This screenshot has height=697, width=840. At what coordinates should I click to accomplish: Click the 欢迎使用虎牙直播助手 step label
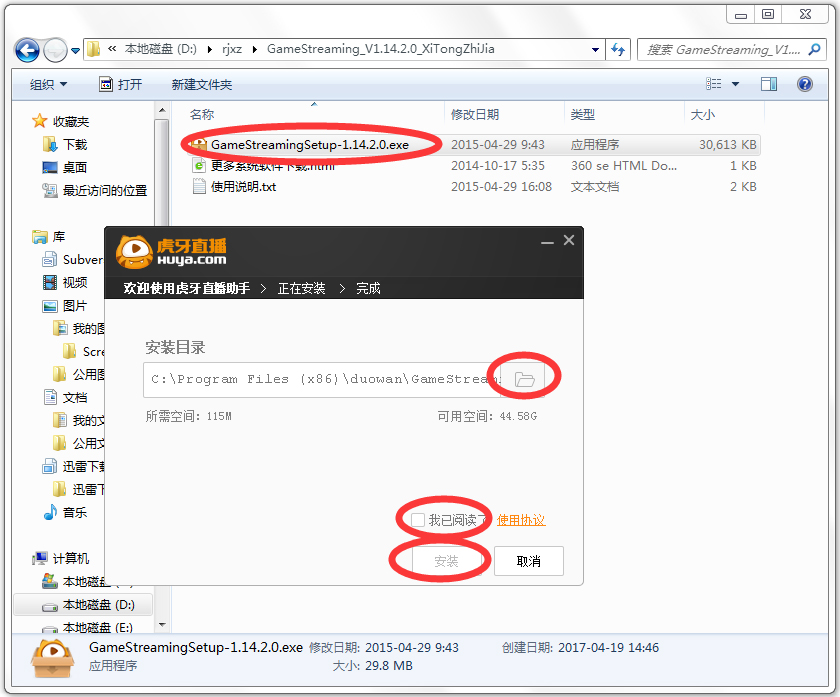[x=186, y=288]
